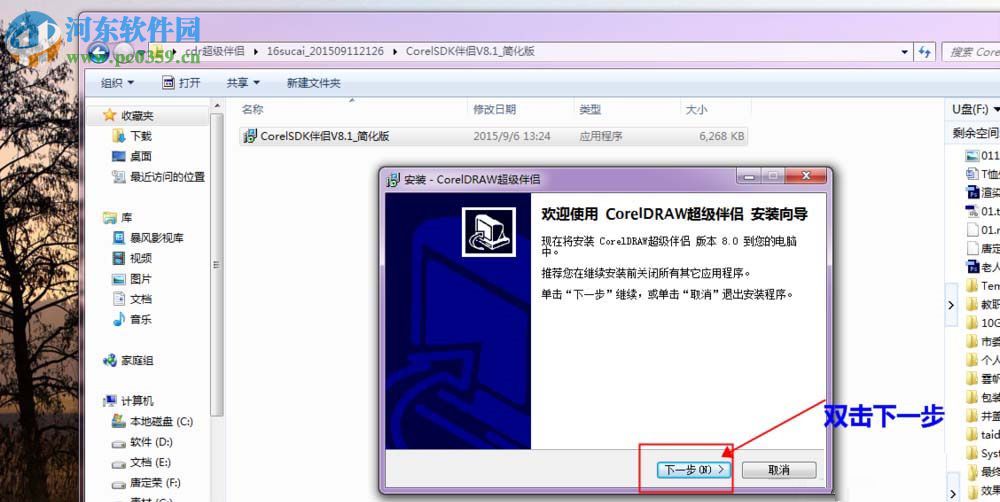Viewport: 1000px width, 502px height.
Task: Click the 家庭组 icon
Action: (110, 360)
